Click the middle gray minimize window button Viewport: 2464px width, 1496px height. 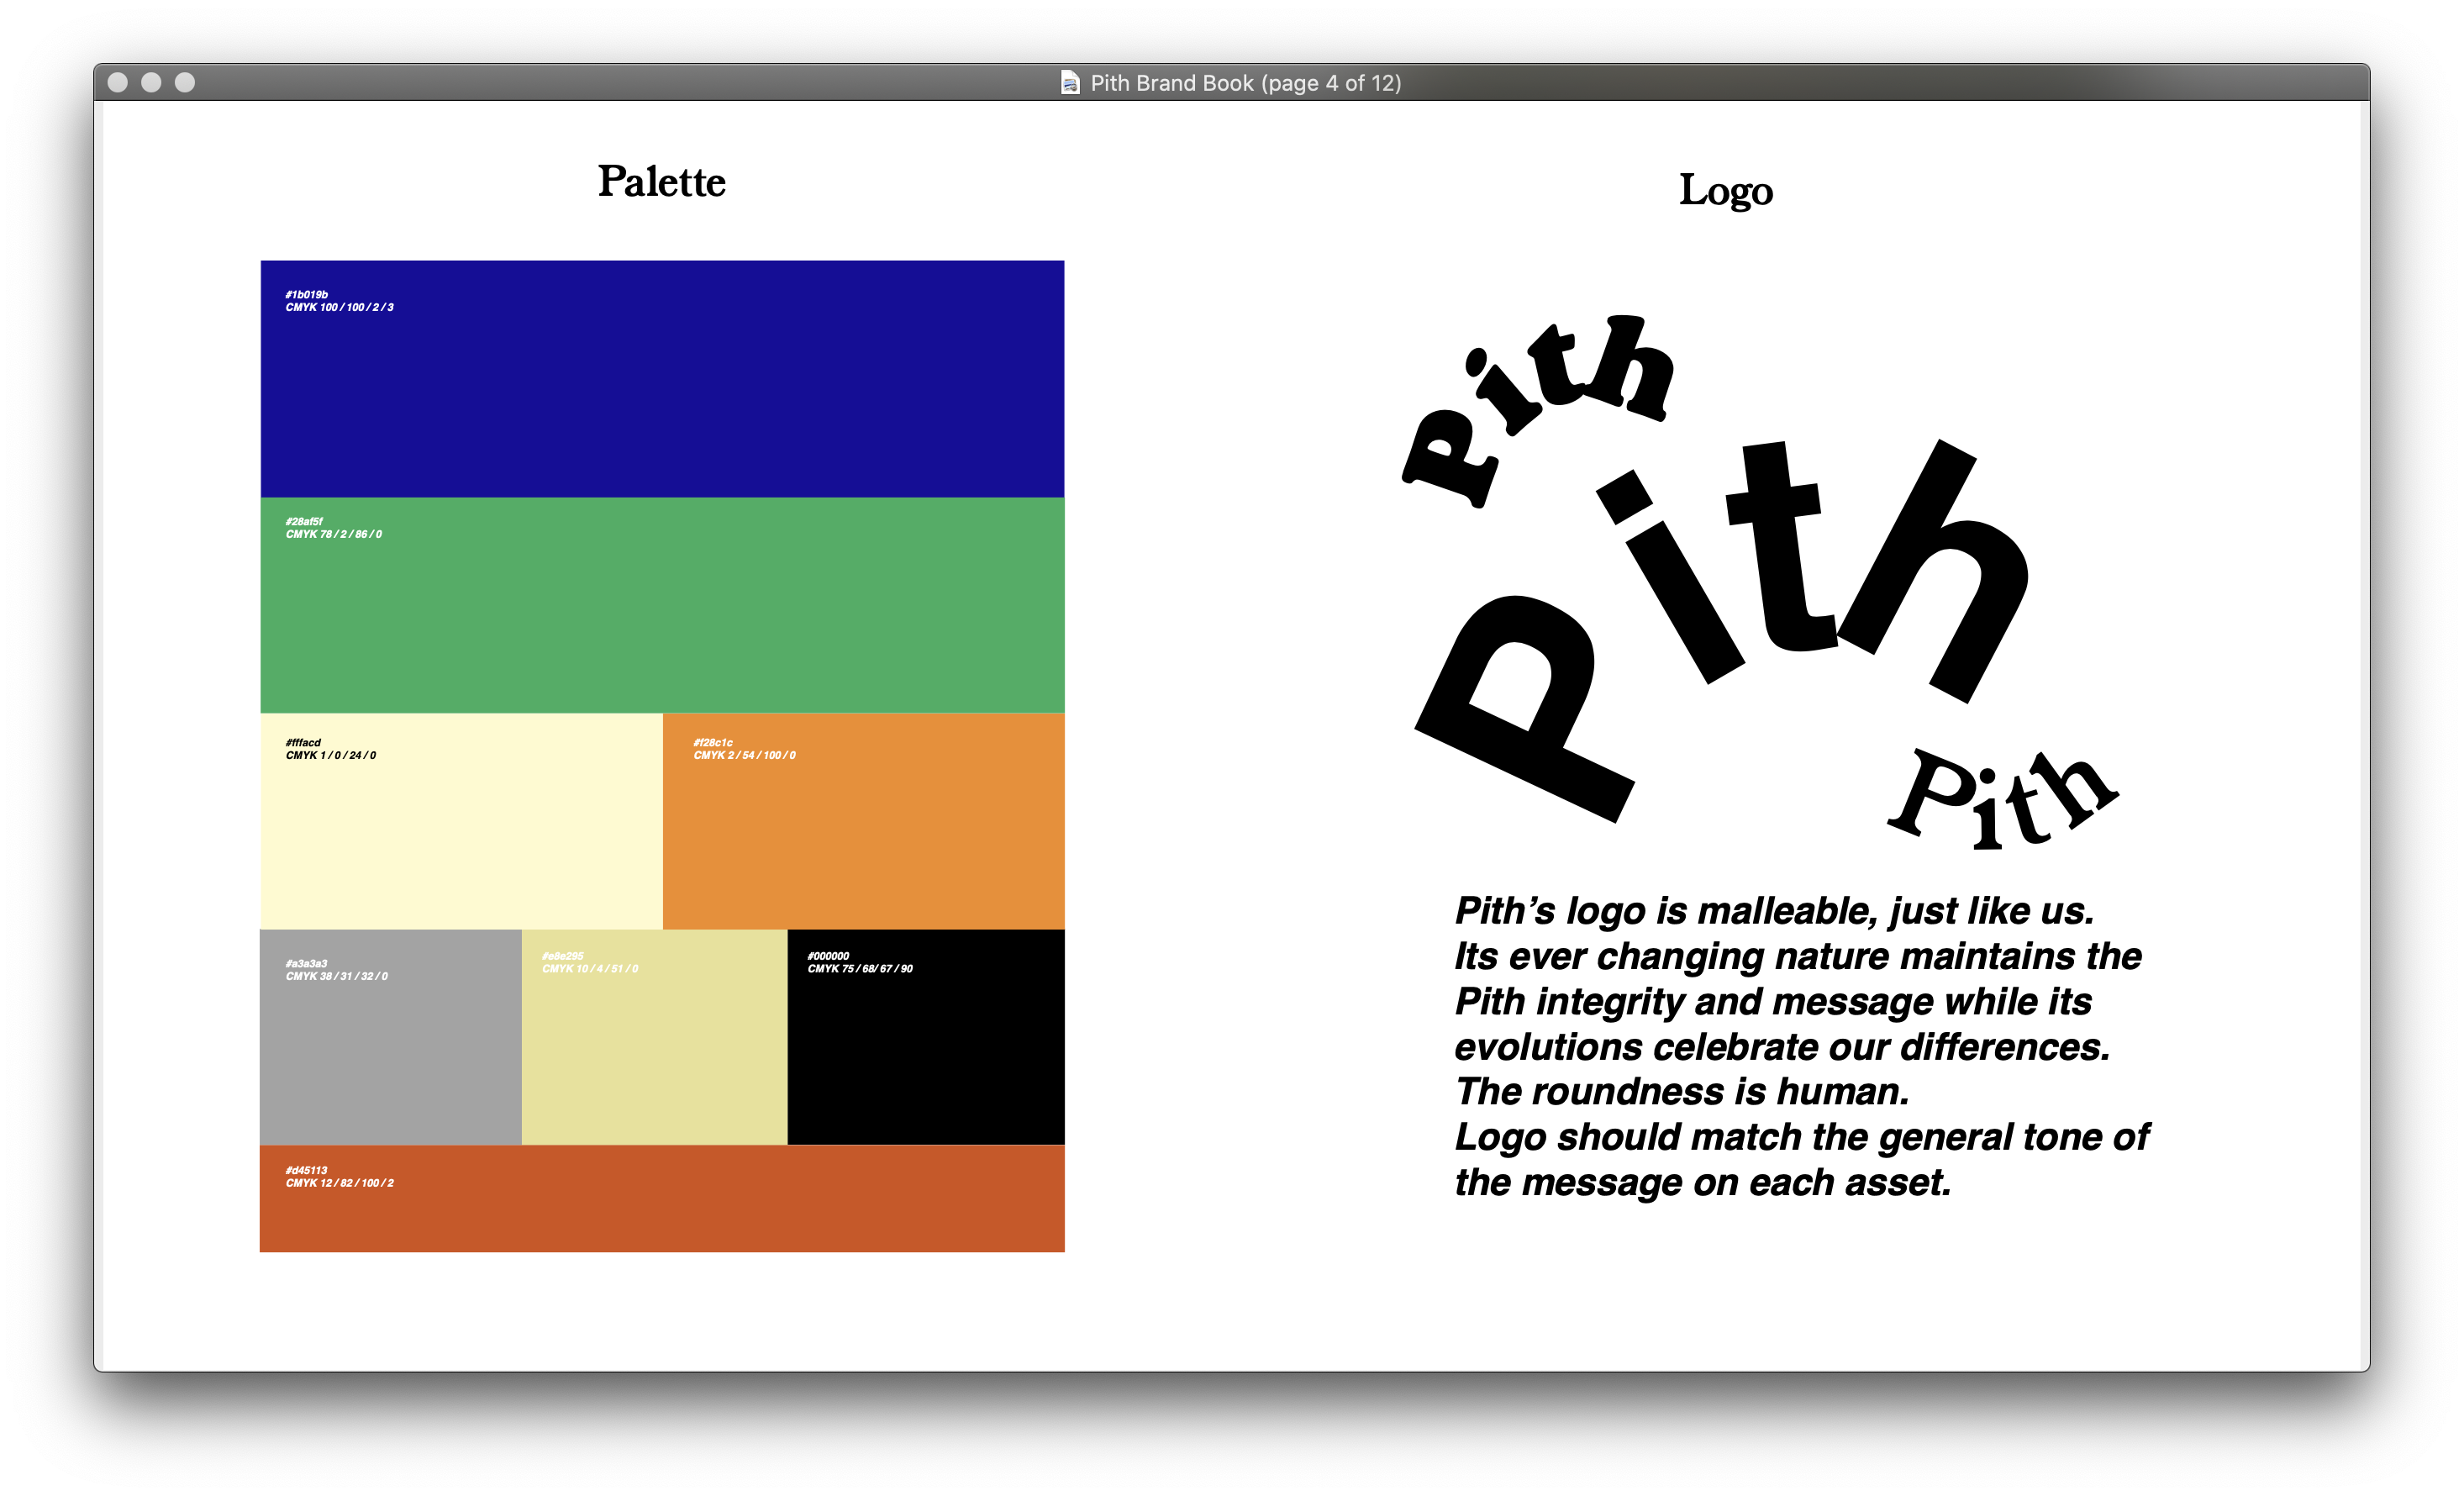click(x=151, y=83)
